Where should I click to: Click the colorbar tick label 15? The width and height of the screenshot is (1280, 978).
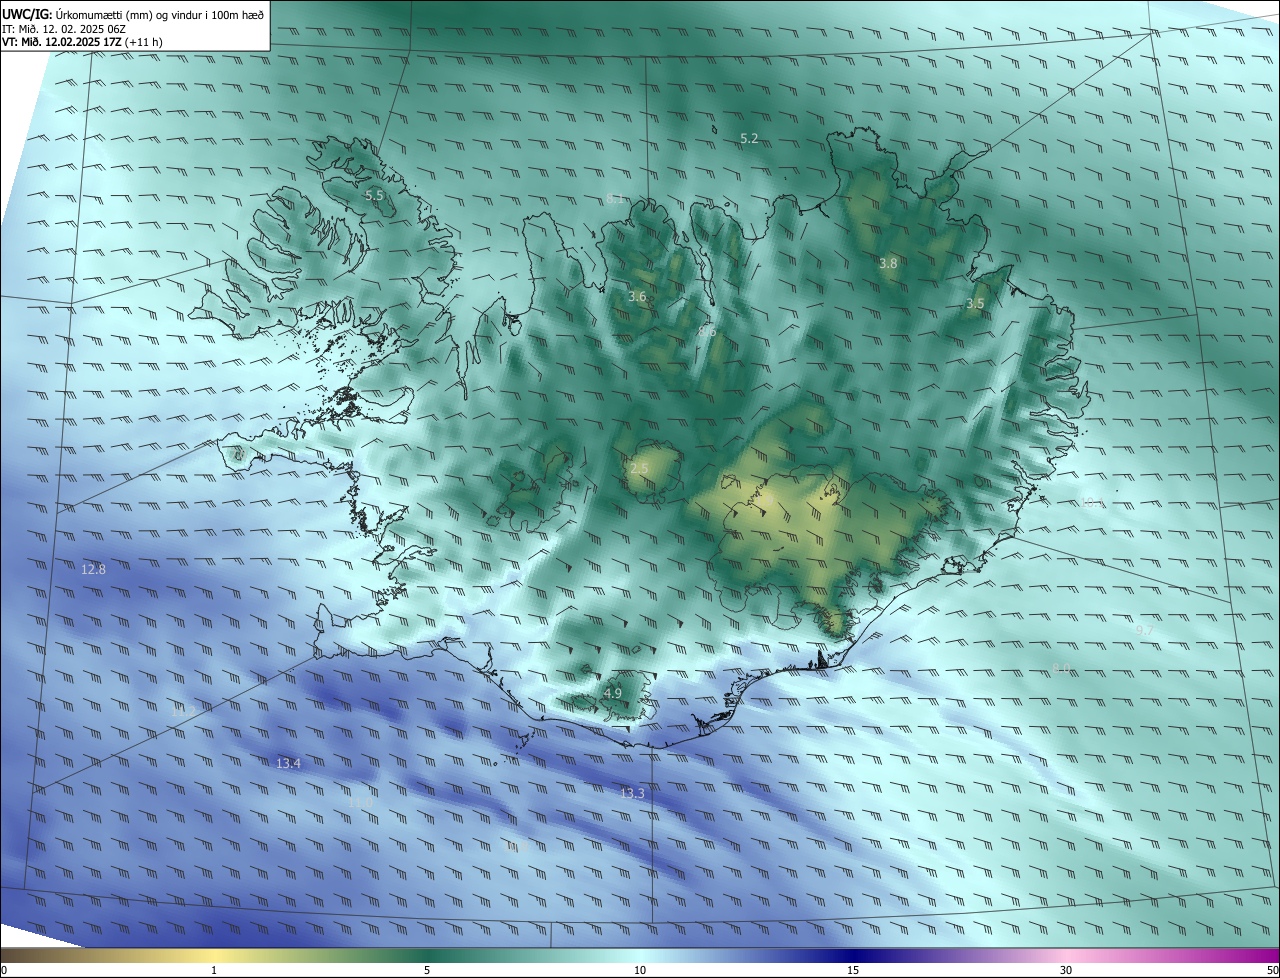pyautogui.click(x=853, y=970)
